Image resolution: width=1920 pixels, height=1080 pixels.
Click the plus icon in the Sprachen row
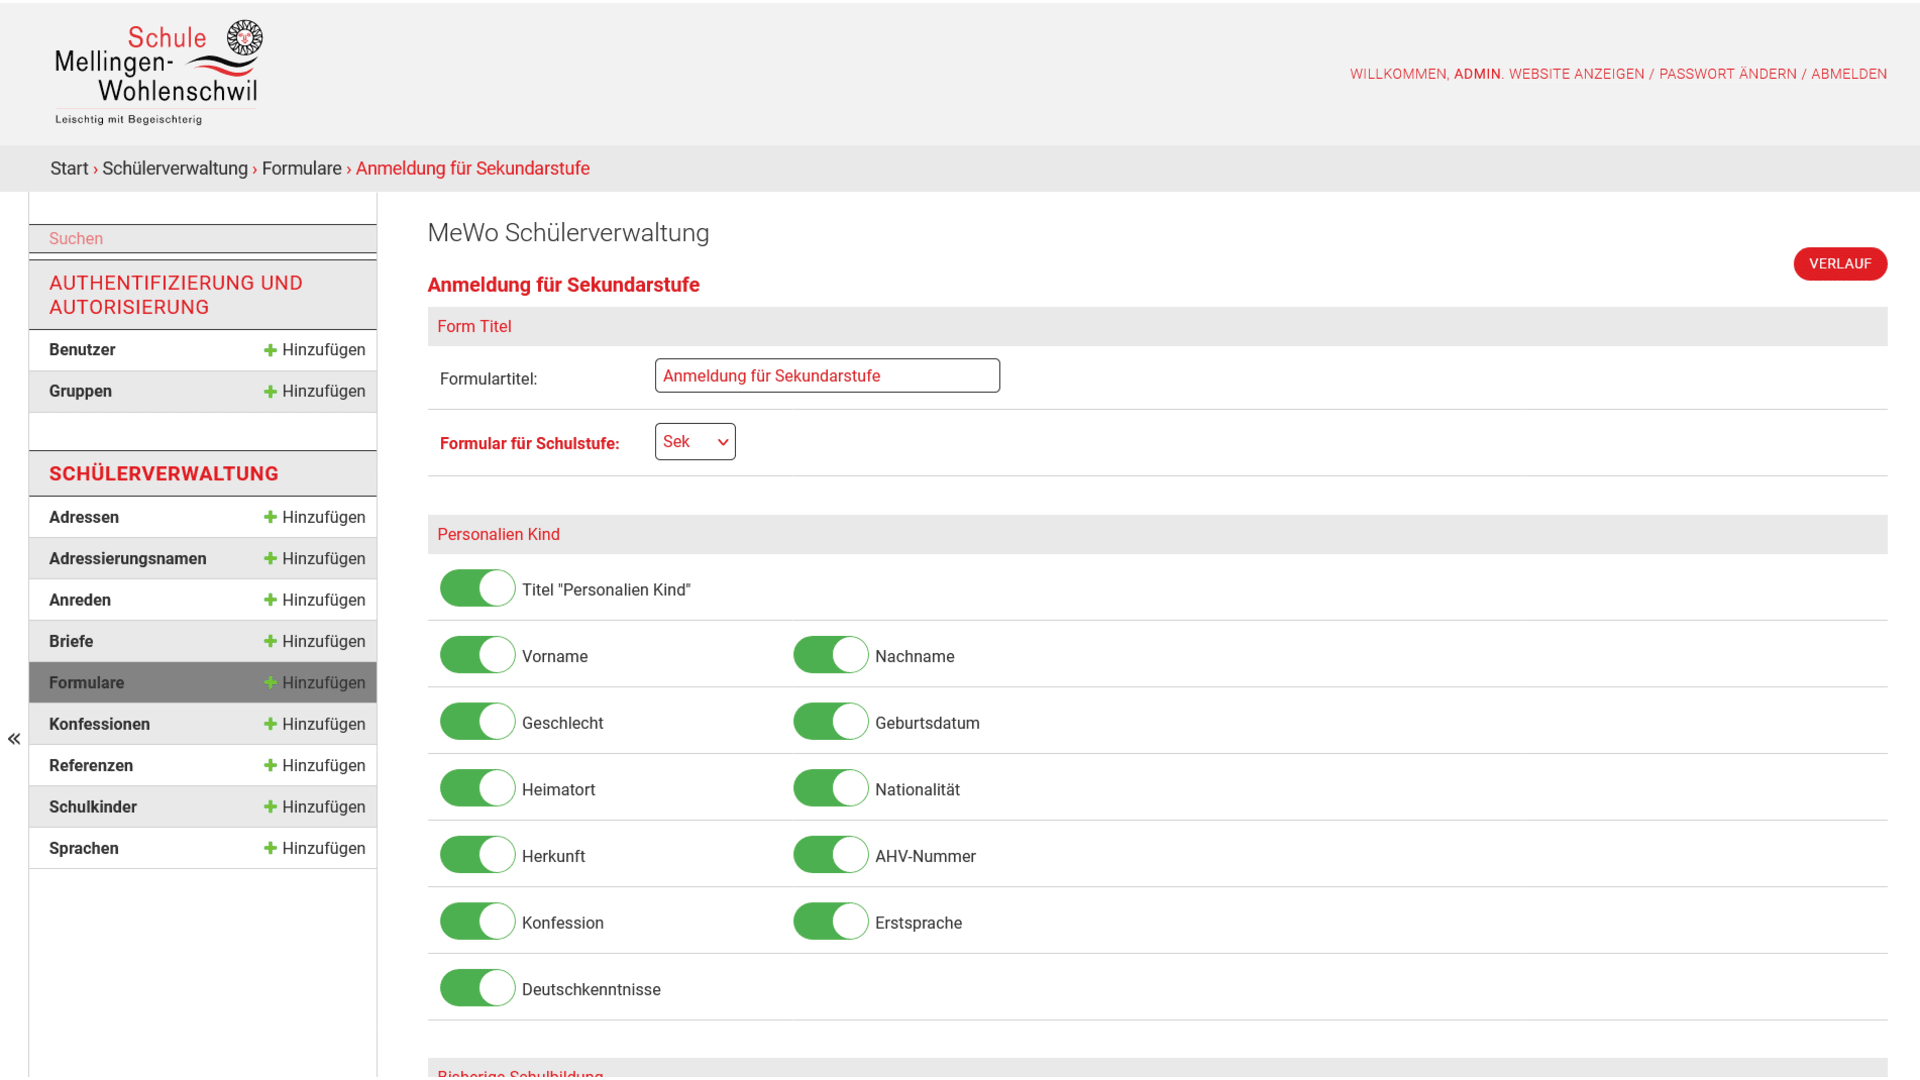pos(270,848)
